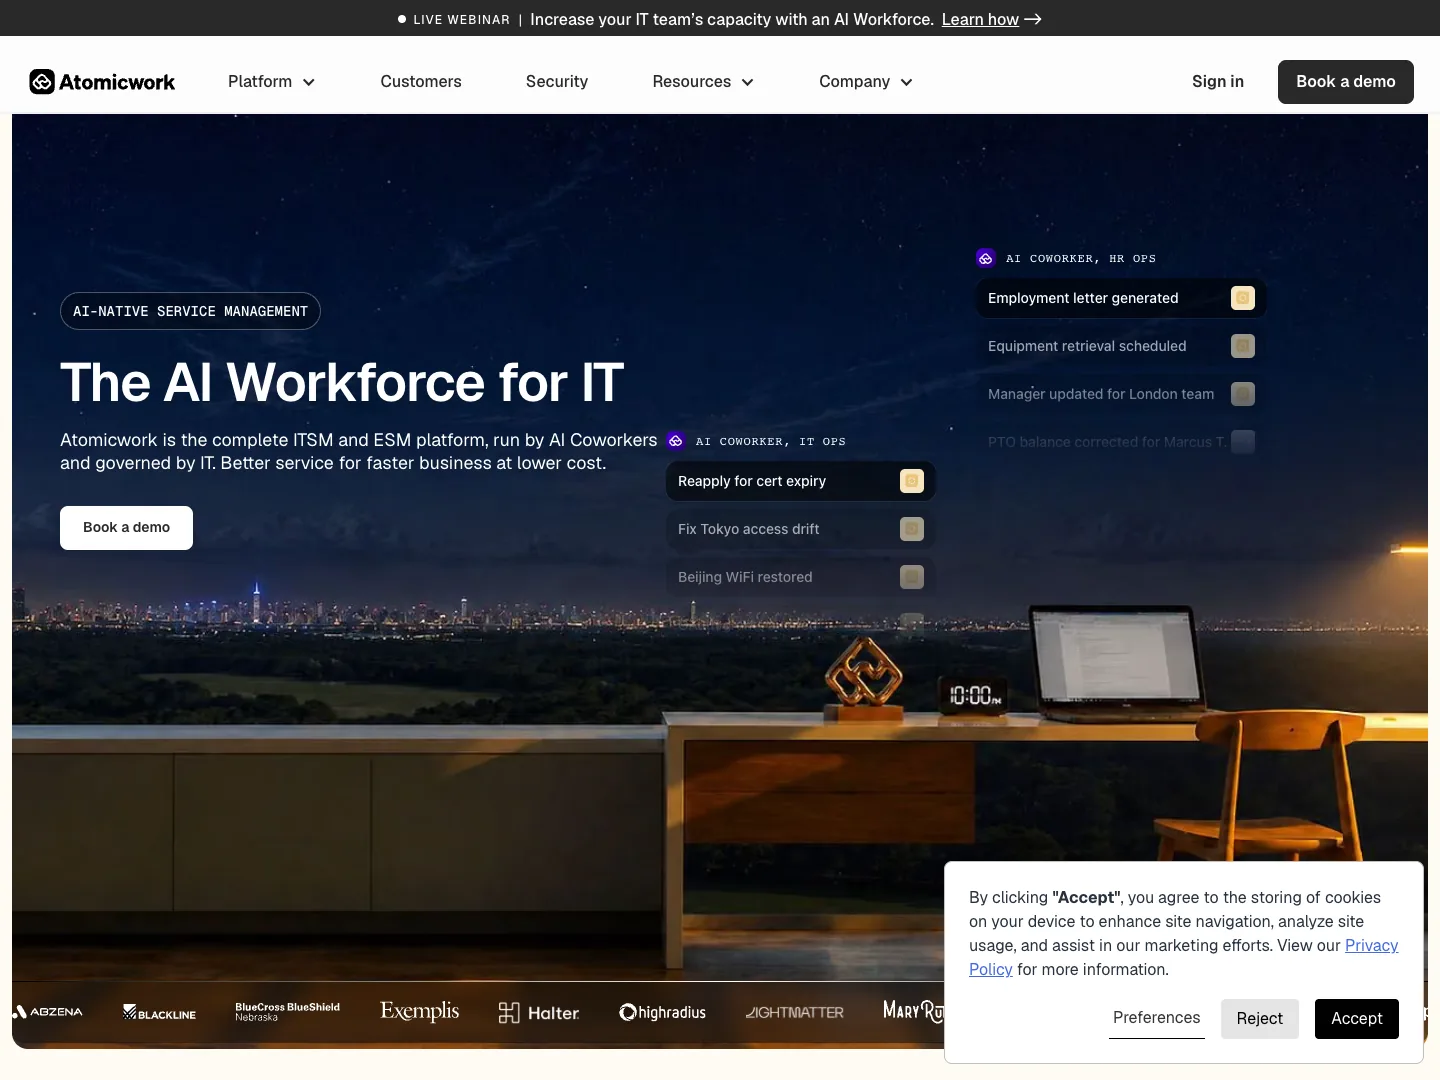Select the Employment letter generated card
1440x1080 pixels.
point(1121,298)
